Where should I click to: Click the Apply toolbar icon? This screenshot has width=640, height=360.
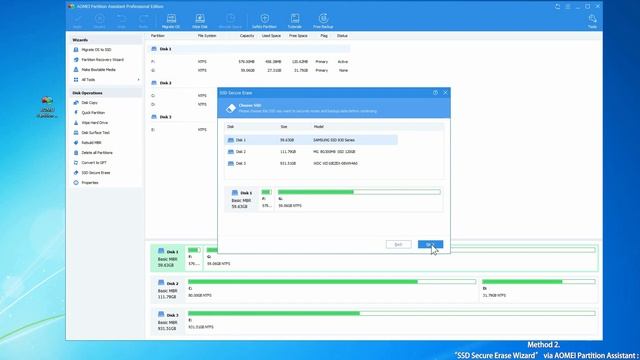[78, 21]
